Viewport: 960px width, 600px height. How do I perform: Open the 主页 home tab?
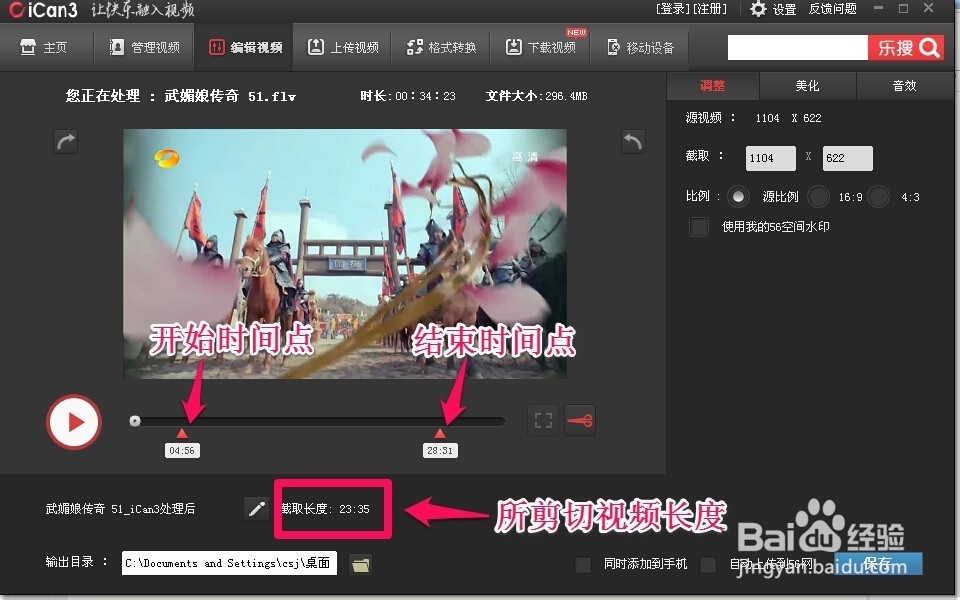click(x=44, y=47)
